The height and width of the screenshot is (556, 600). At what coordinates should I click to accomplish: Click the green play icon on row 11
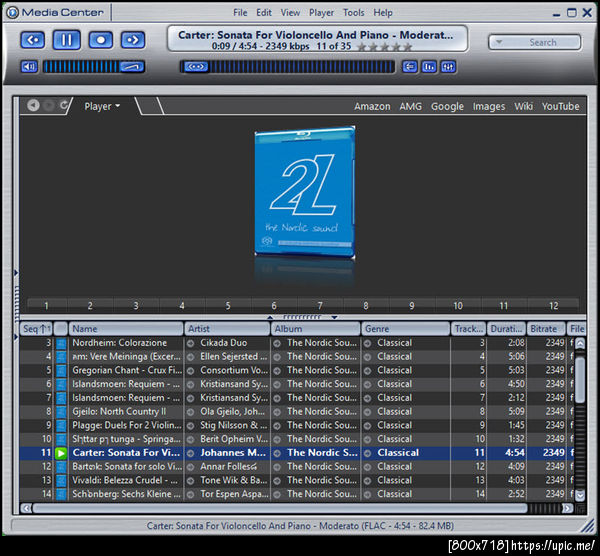pyautogui.click(x=61, y=453)
